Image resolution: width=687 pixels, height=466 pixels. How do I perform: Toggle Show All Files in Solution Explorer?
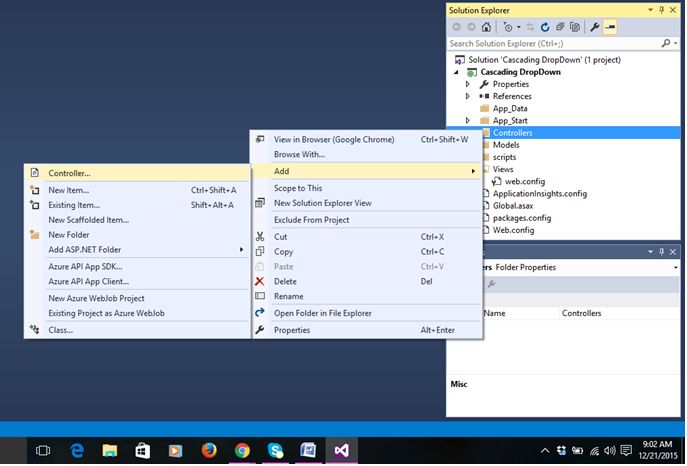coord(575,27)
